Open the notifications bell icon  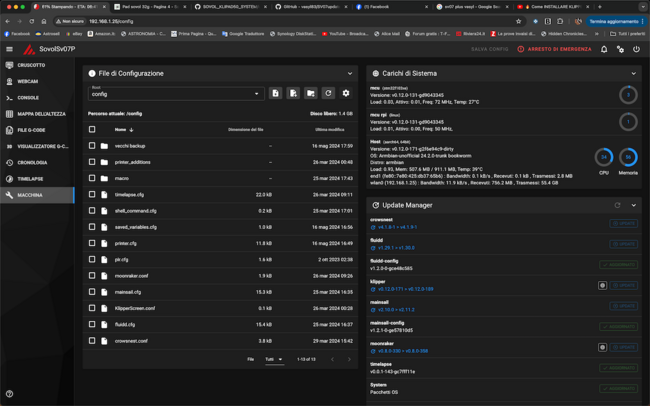(x=604, y=49)
